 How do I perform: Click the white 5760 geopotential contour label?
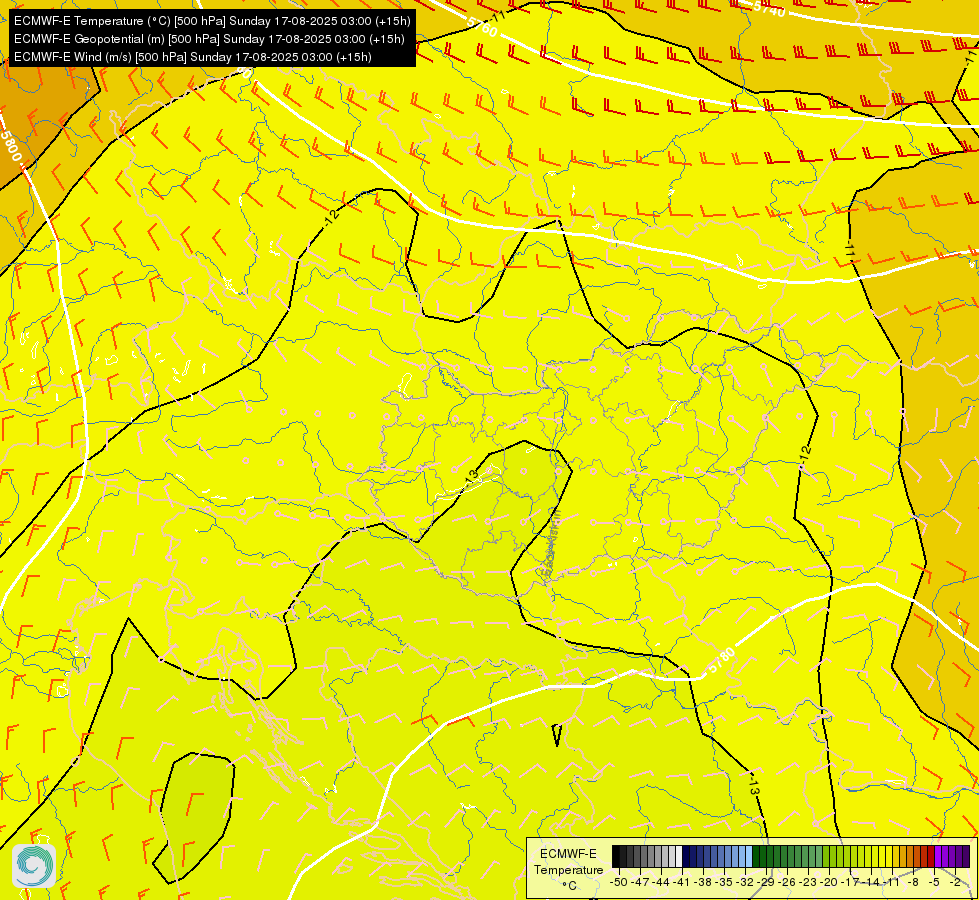pos(482,26)
